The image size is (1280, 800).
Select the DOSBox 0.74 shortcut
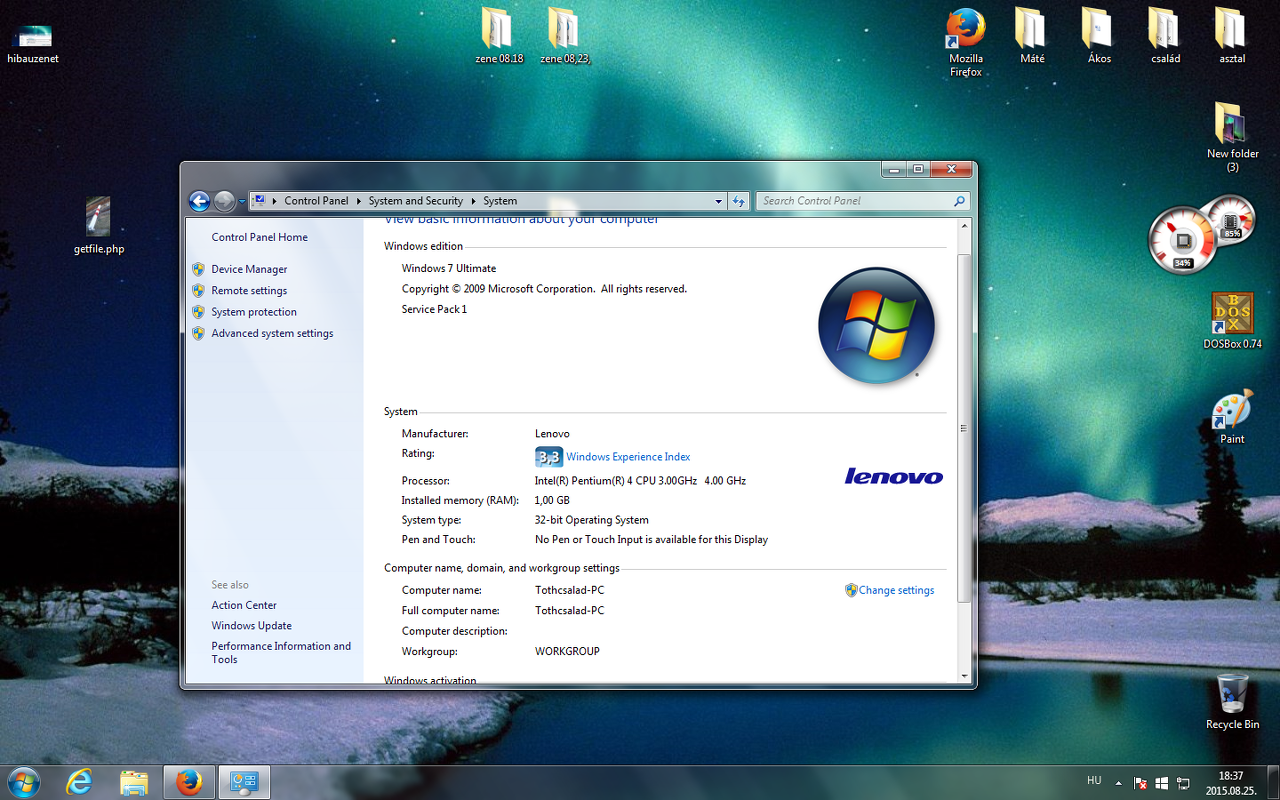[x=1232, y=321]
